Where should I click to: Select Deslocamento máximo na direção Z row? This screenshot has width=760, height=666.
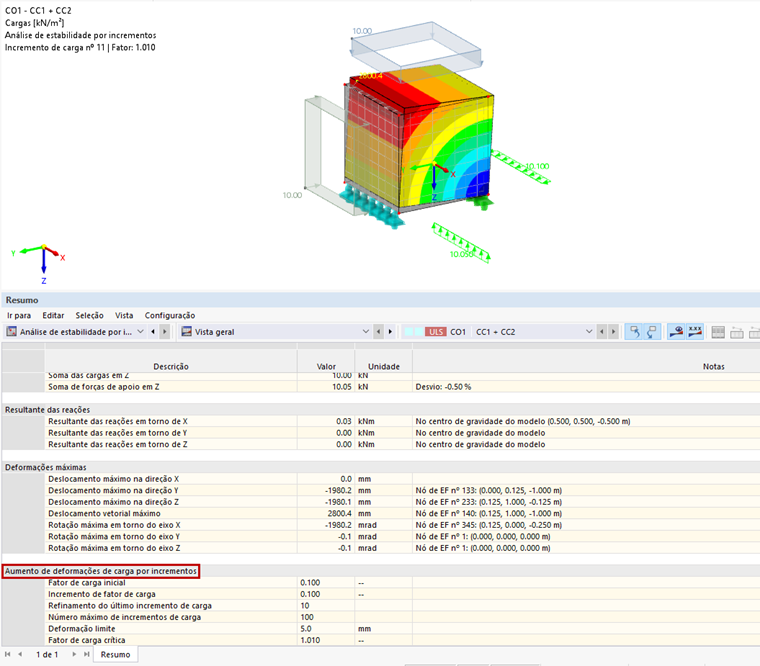click(380, 502)
